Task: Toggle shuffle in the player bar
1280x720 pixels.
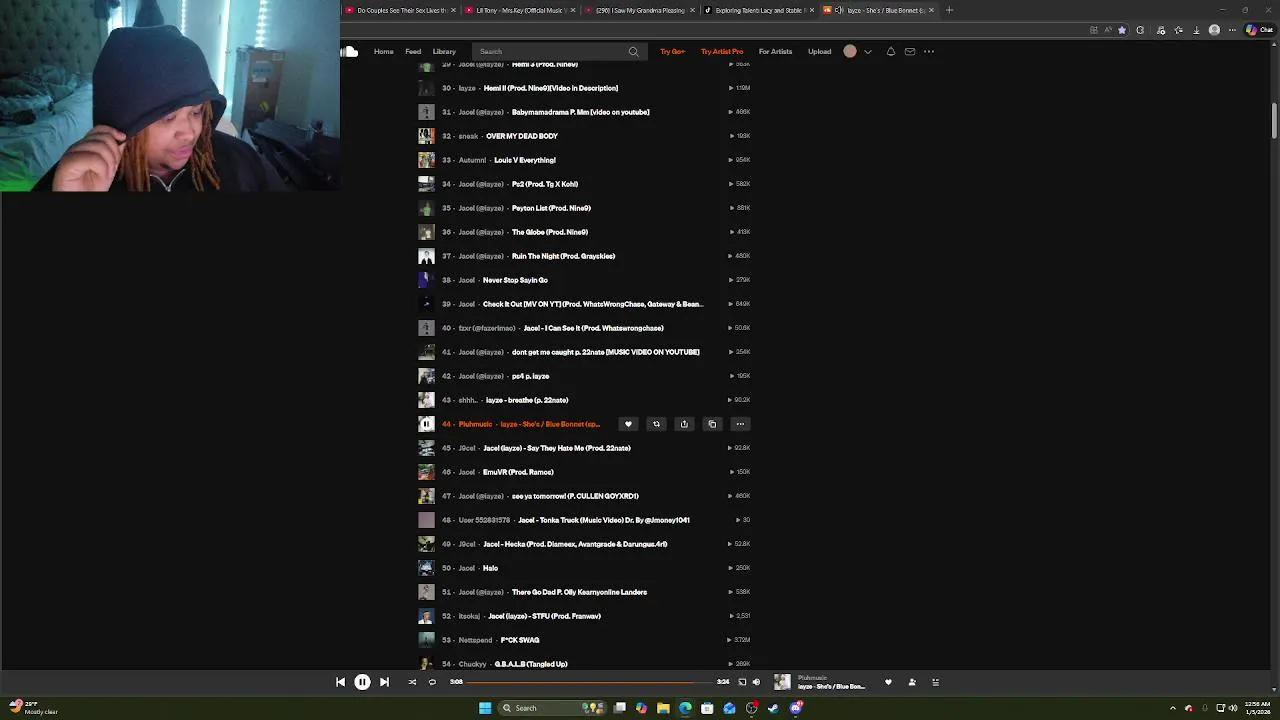Action: tap(412, 682)
